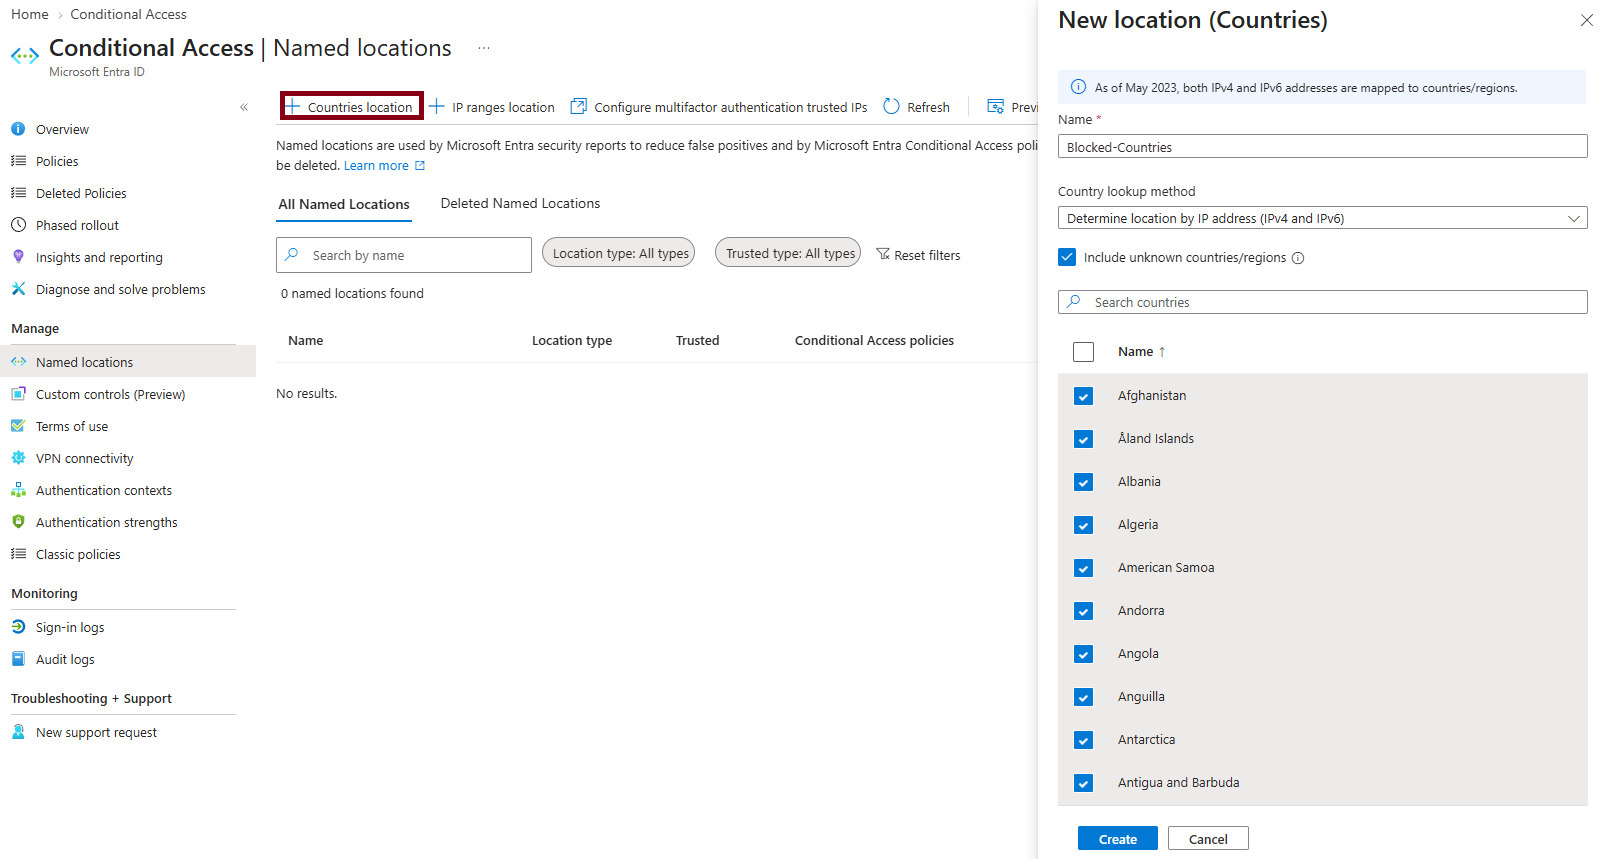This screenshot has width=1601, height=859.
Task: Click the Conditional Access breadcrumb link
Action: (x=128, y=14)
